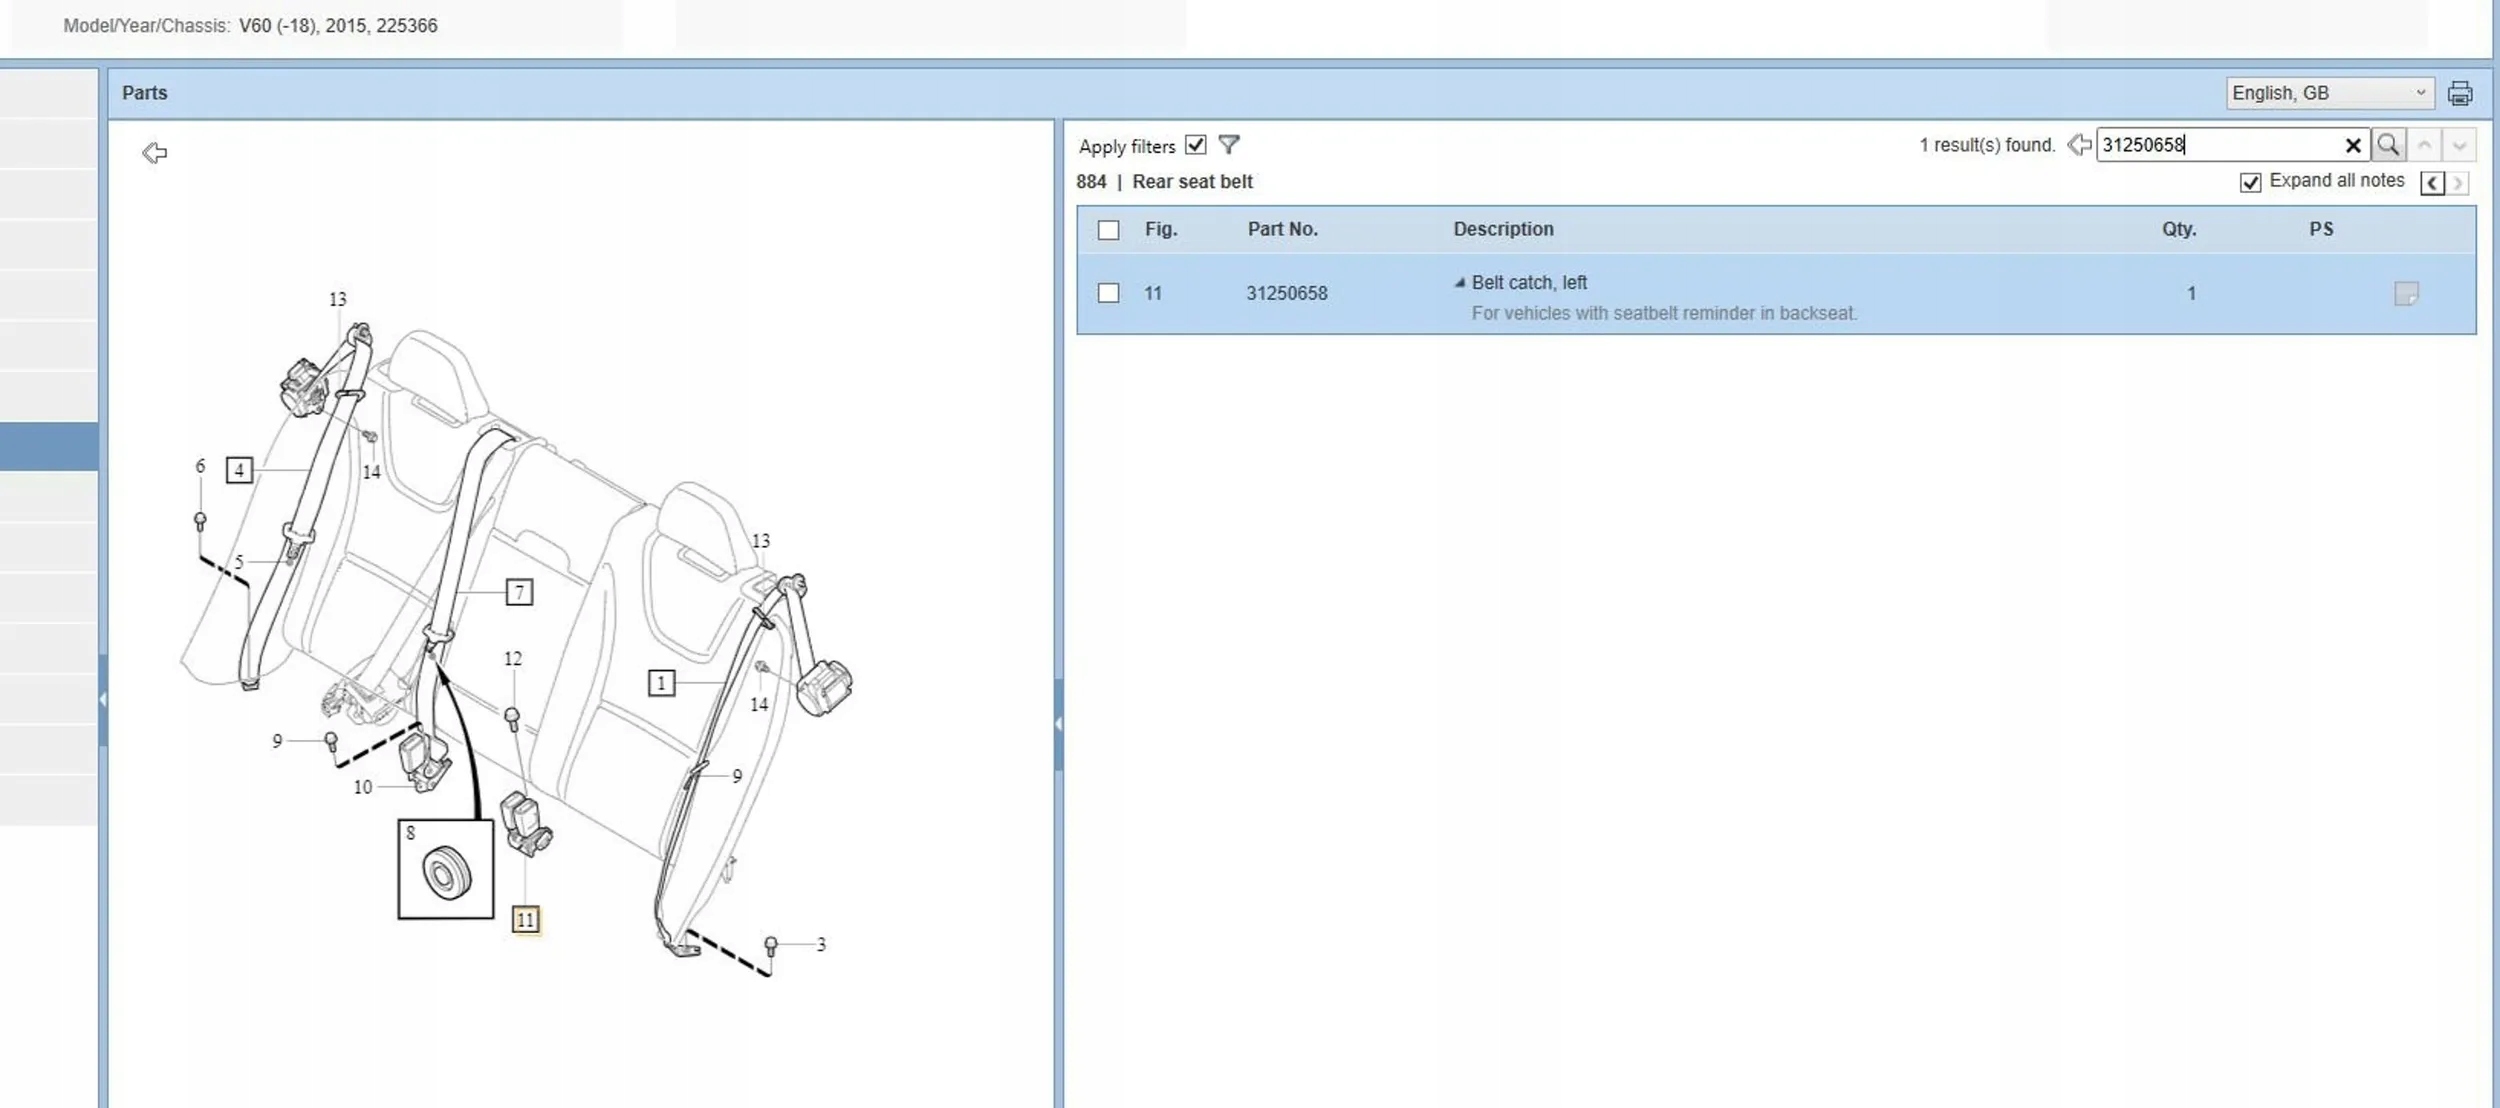Tick checkbox for part 31250658 row
2500x1108 pixels.
(1108, 293)
